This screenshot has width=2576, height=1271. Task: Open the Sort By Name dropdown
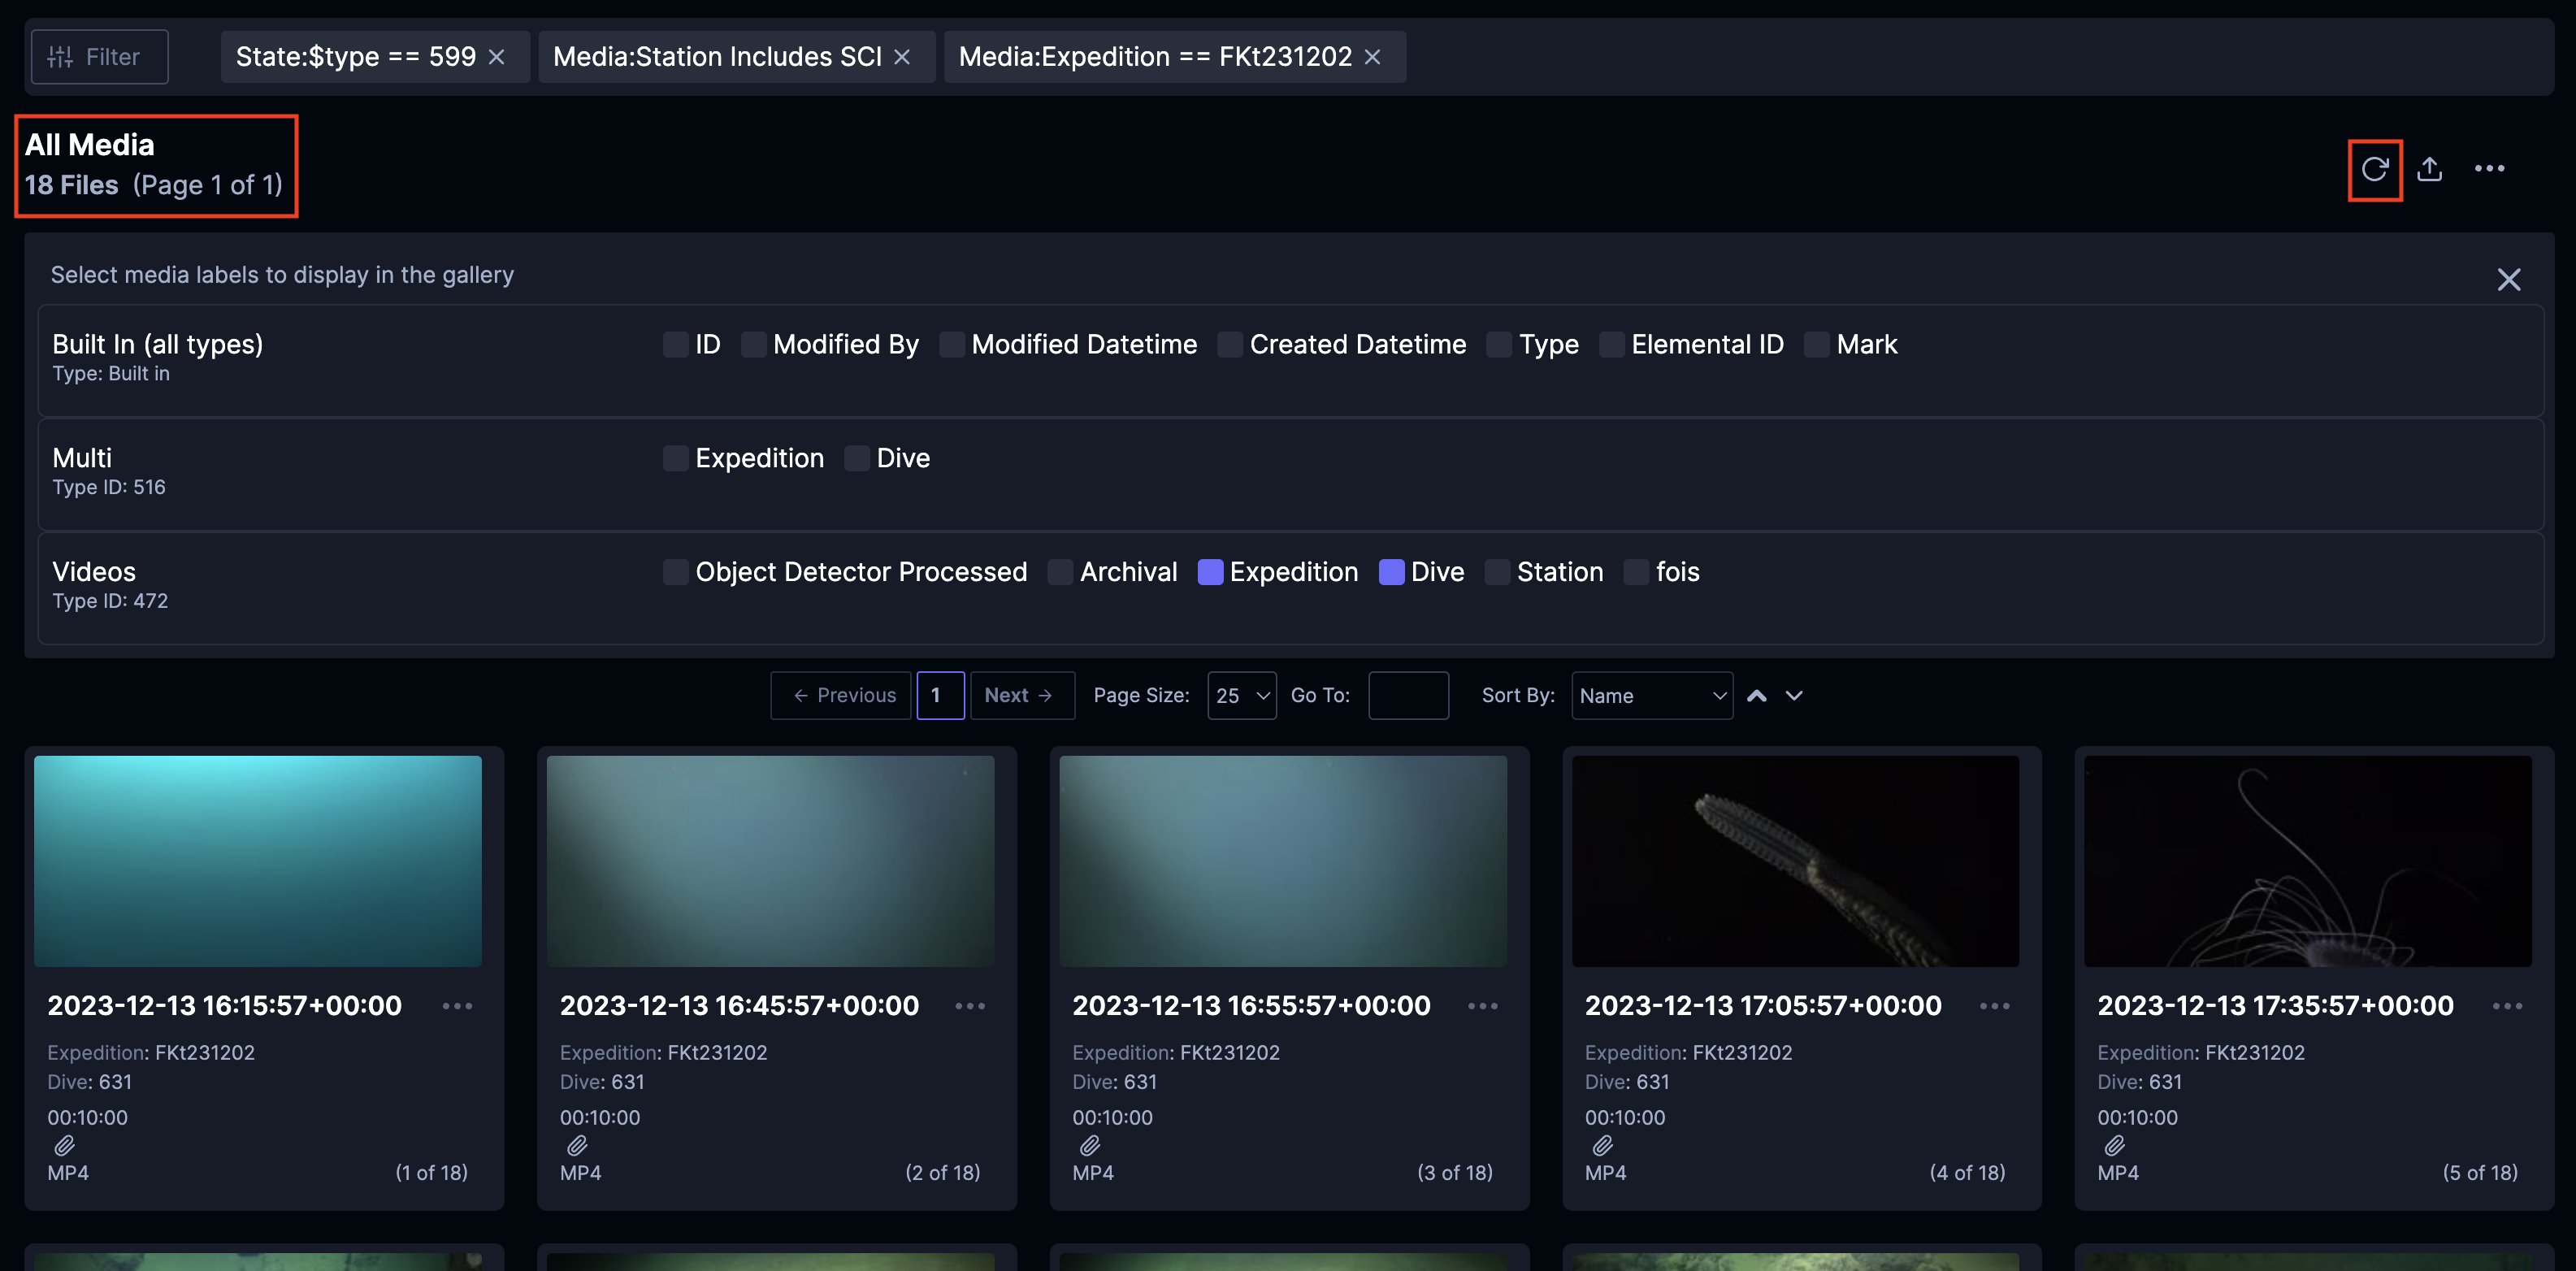pos(1651,696)
